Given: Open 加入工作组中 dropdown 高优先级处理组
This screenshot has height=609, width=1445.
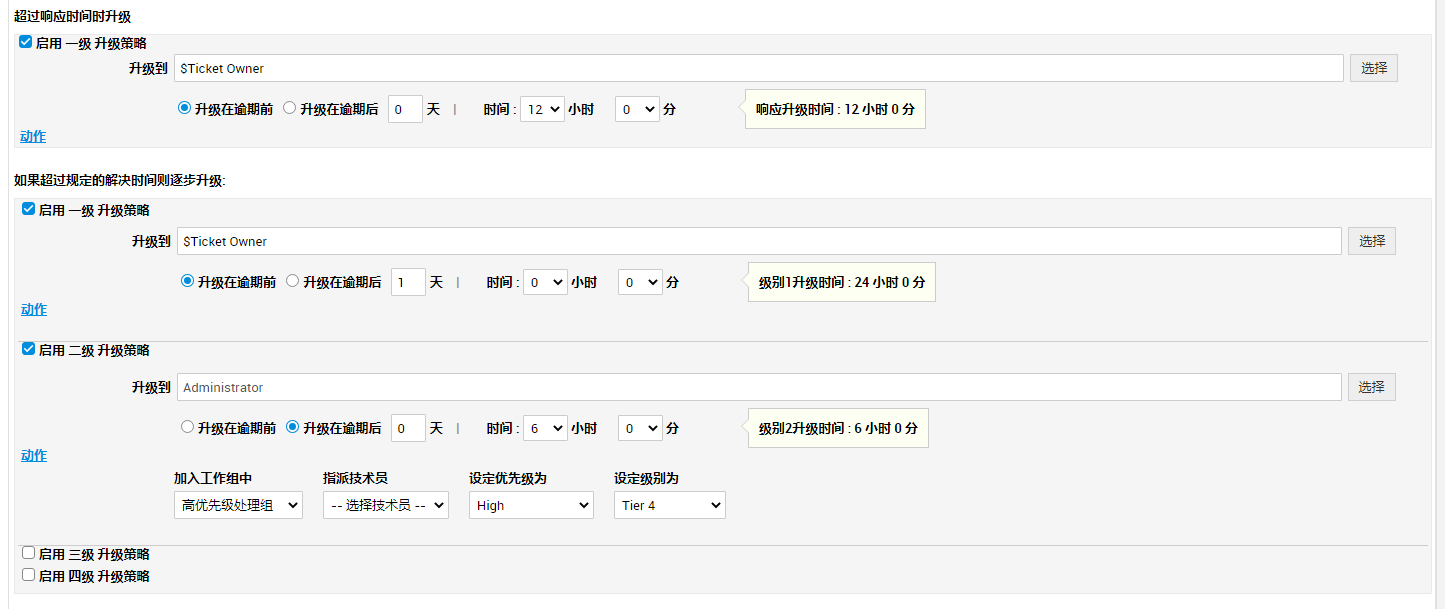Looking at the screenshot, I should pyautogui.click(x=238, y=506).
